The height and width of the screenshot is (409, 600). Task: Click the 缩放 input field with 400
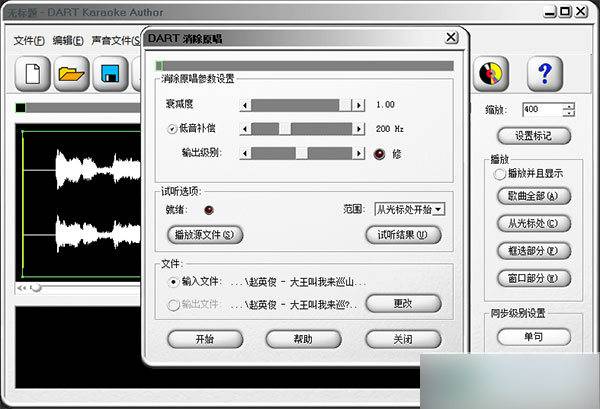pyautogui.click(x=540, y=109)
